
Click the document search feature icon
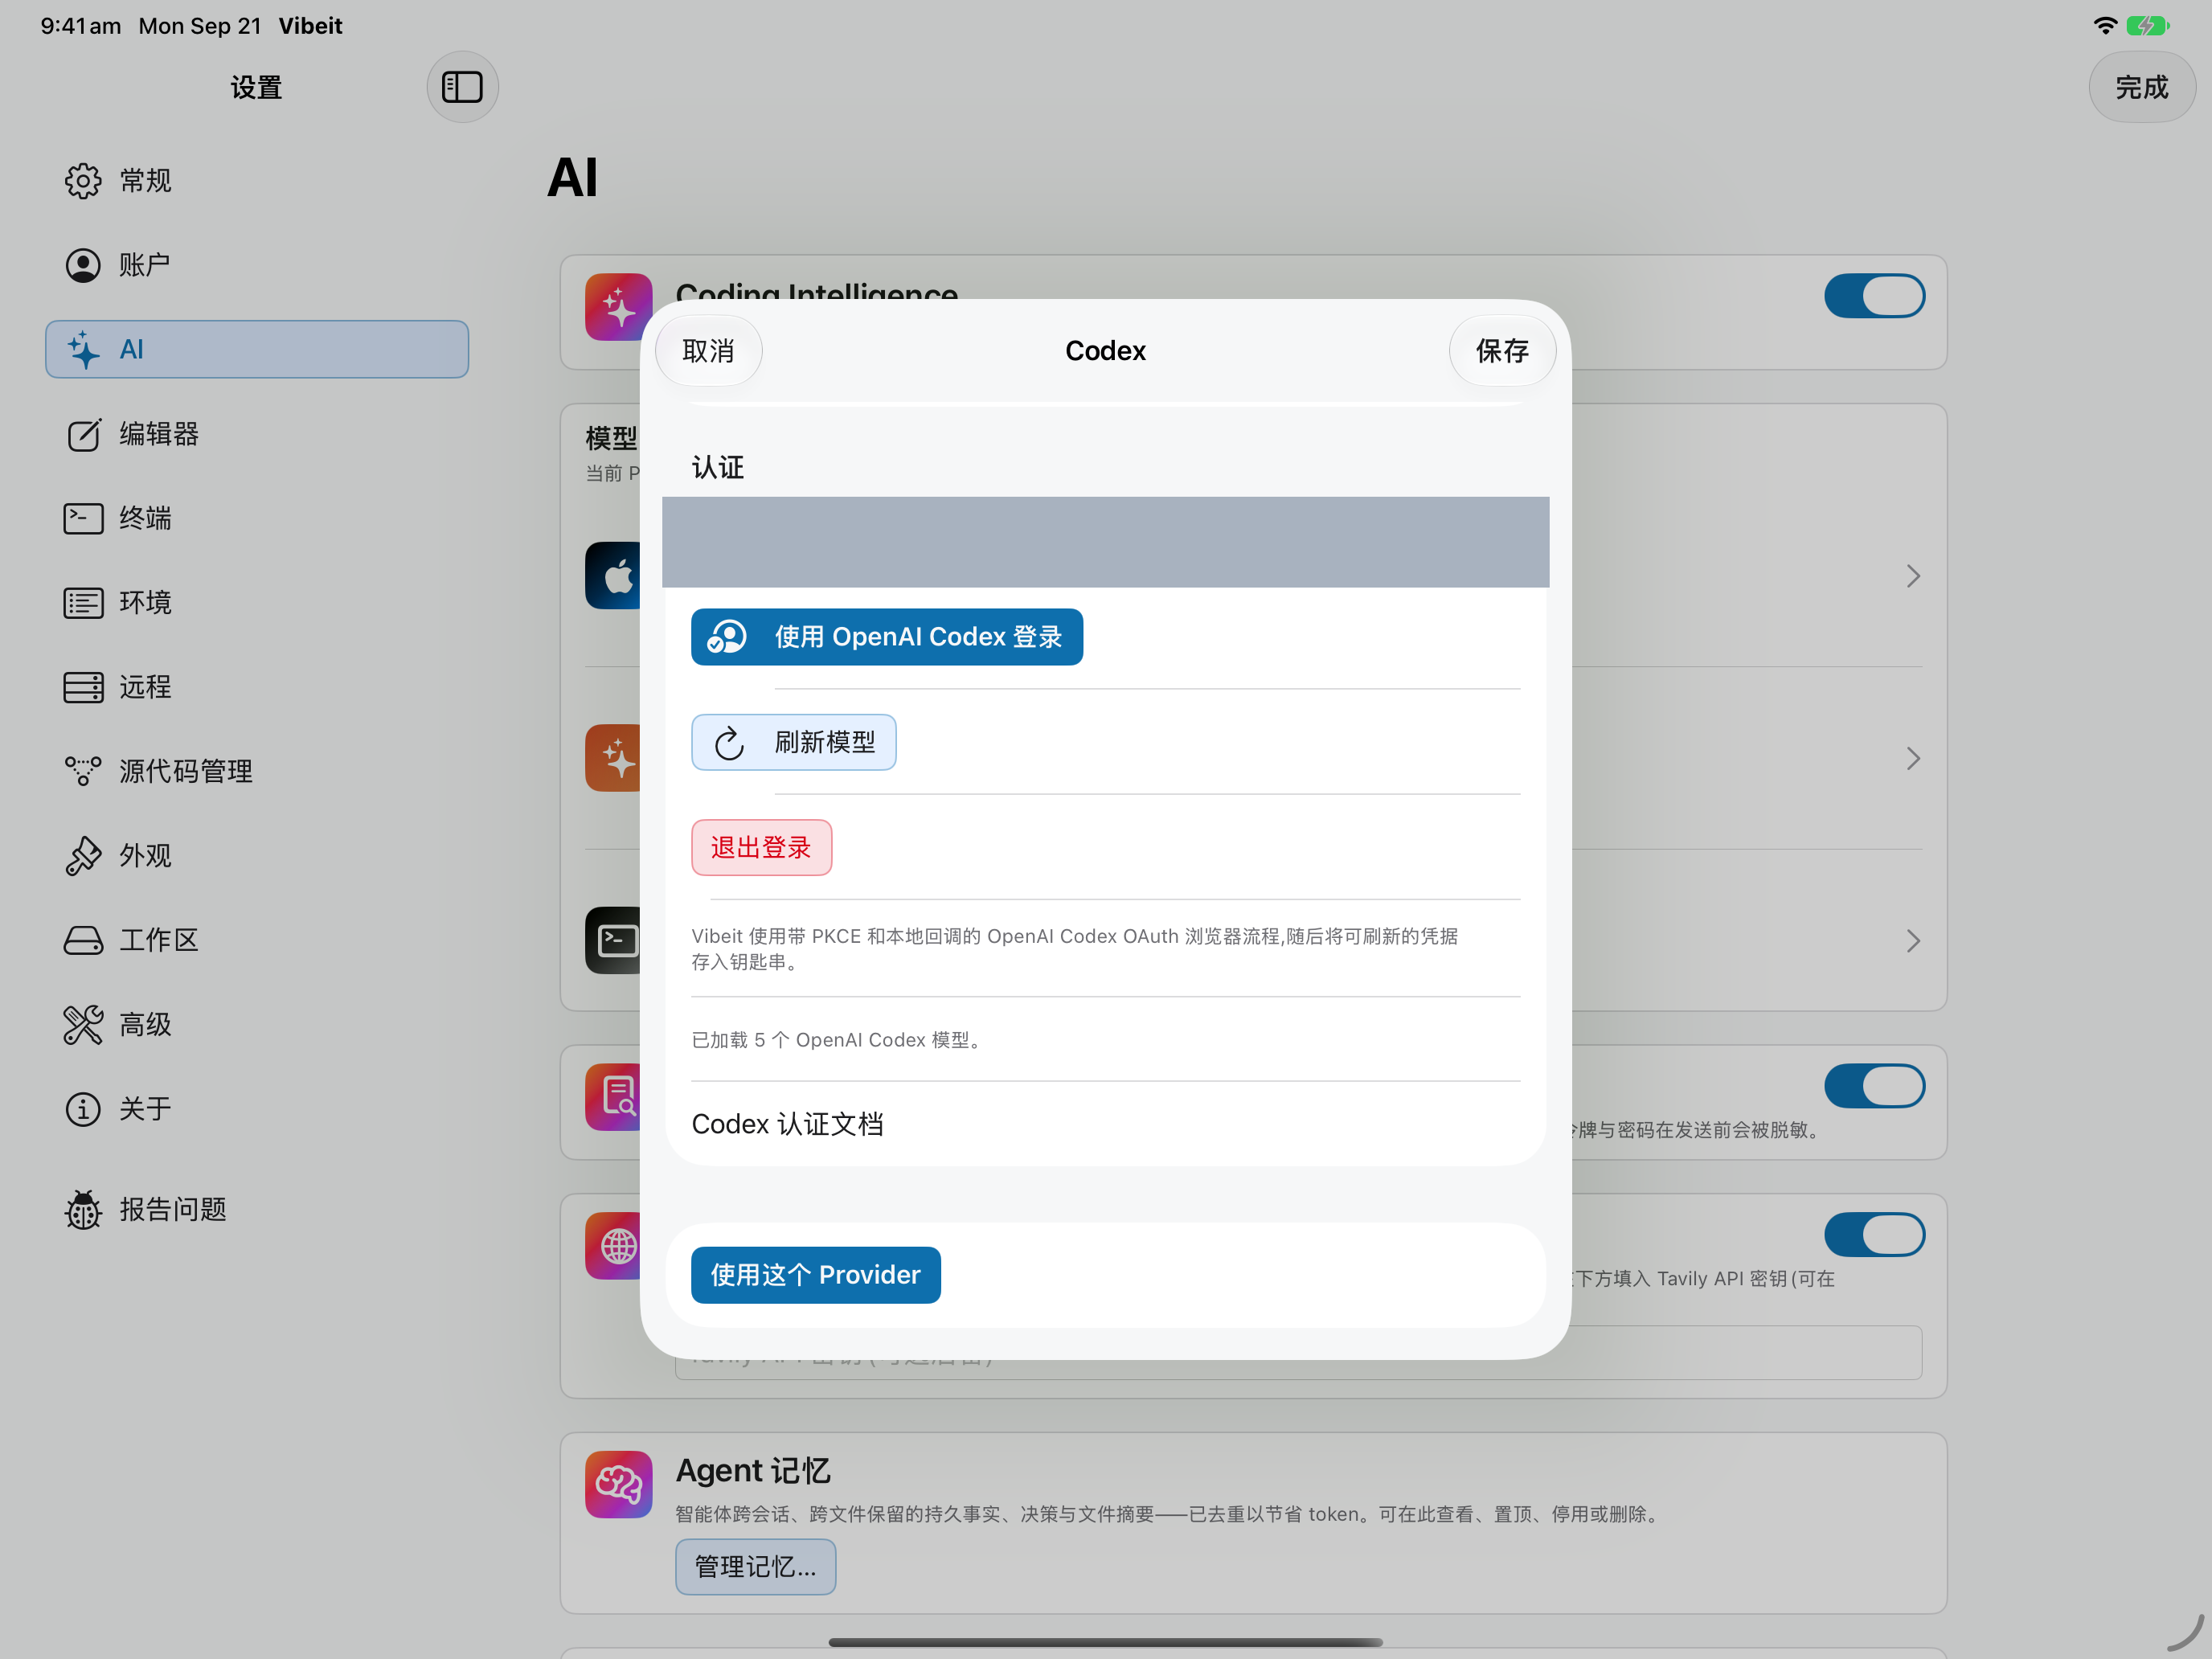click(x=614, y=1097)
